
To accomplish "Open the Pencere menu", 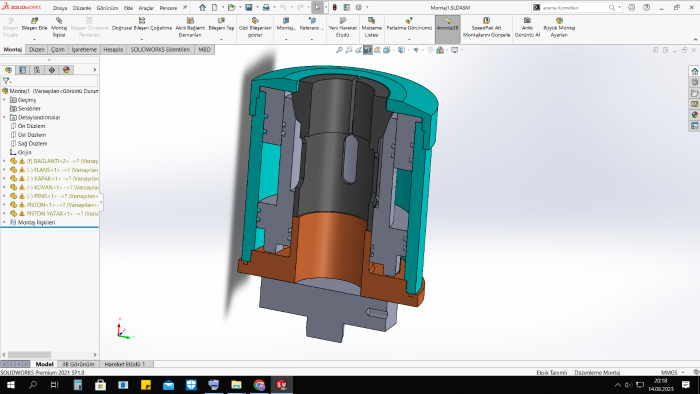I will pyautogui.click(x=168, y=8).
